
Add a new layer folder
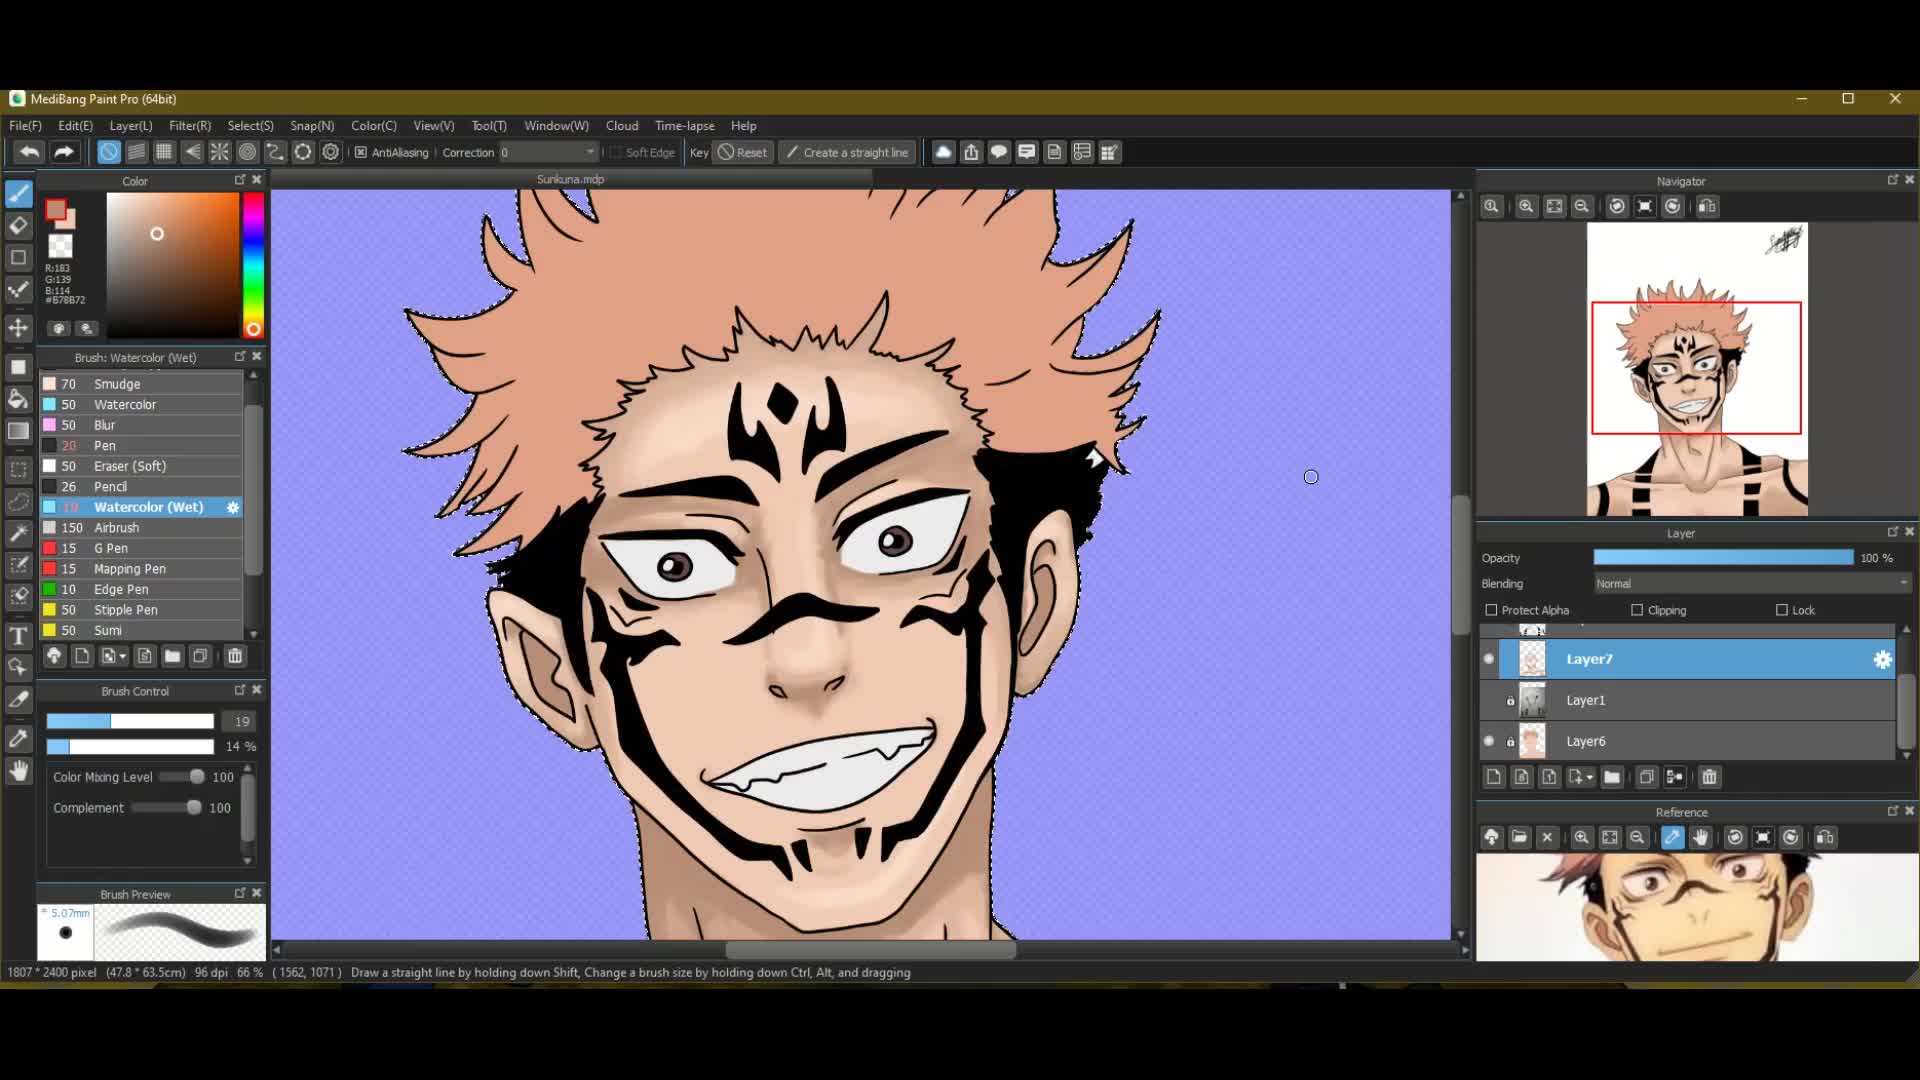(1612, 777)
